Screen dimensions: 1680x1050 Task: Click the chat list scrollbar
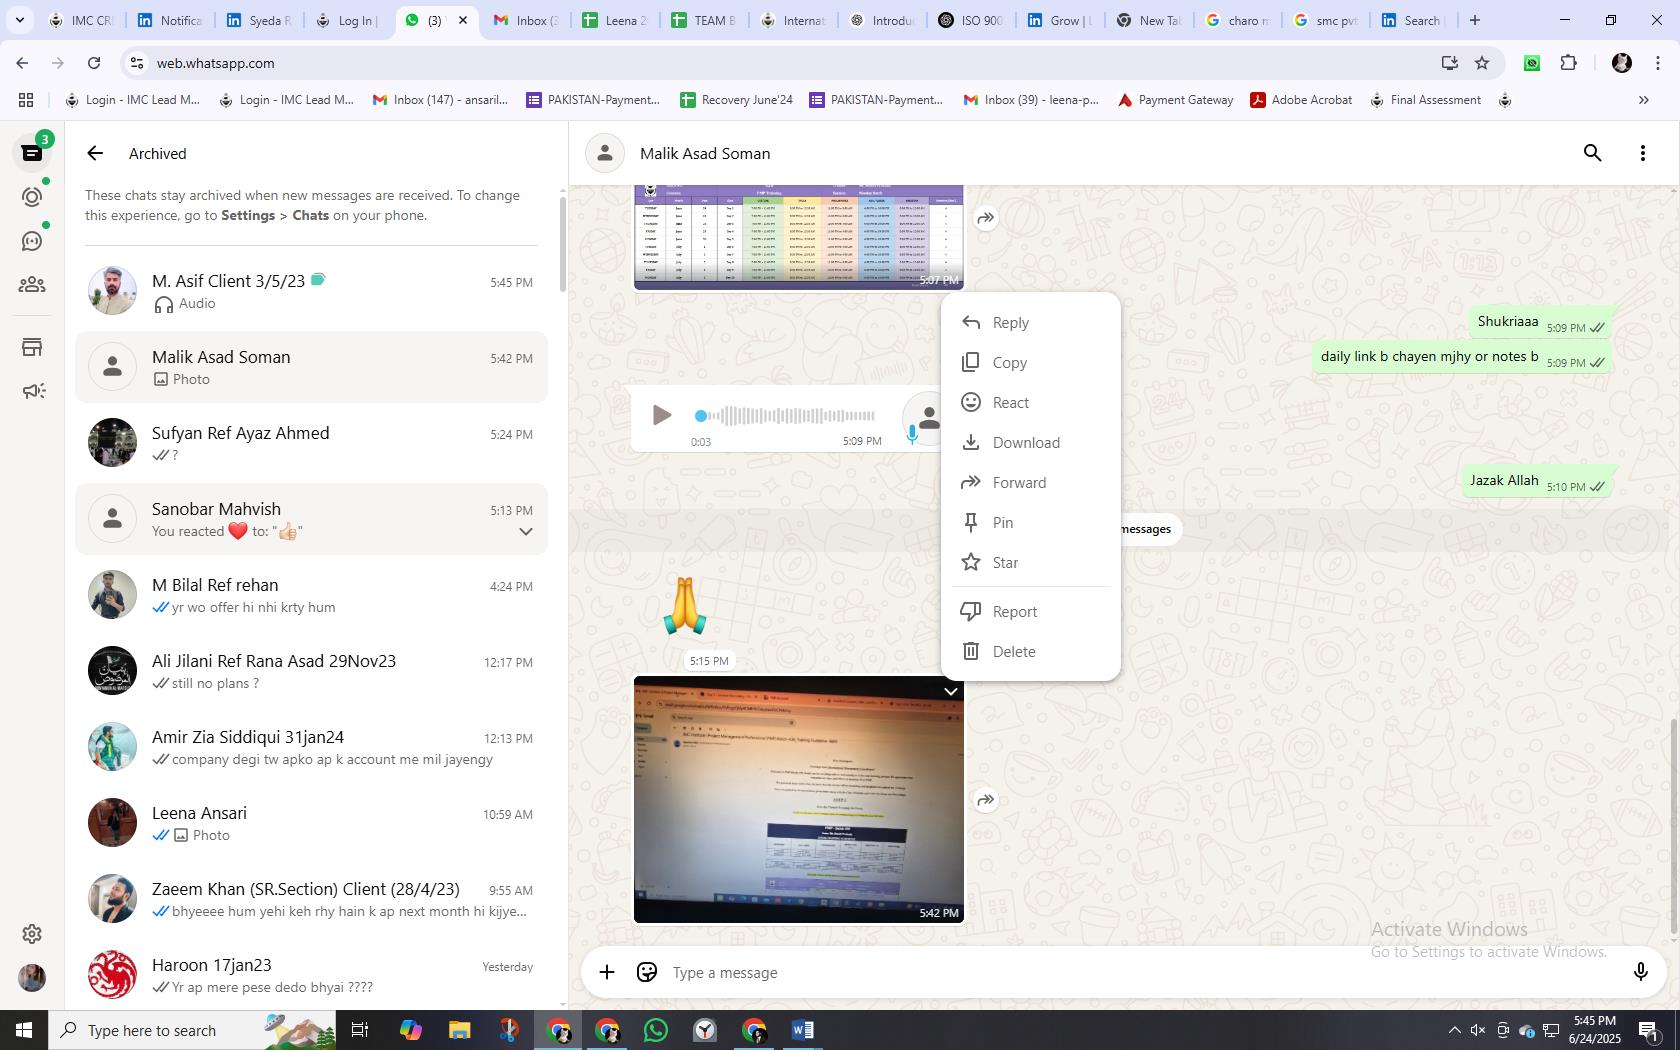point(562,242)
